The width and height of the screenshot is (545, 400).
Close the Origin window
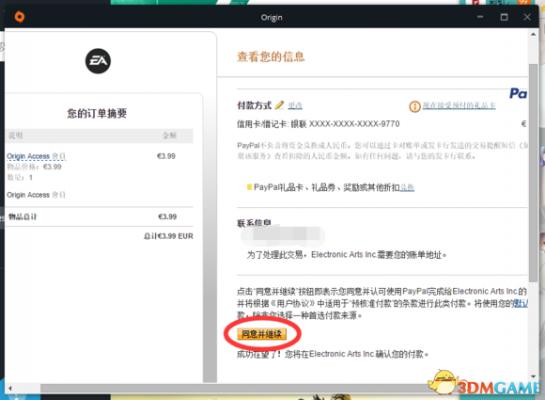527,17
